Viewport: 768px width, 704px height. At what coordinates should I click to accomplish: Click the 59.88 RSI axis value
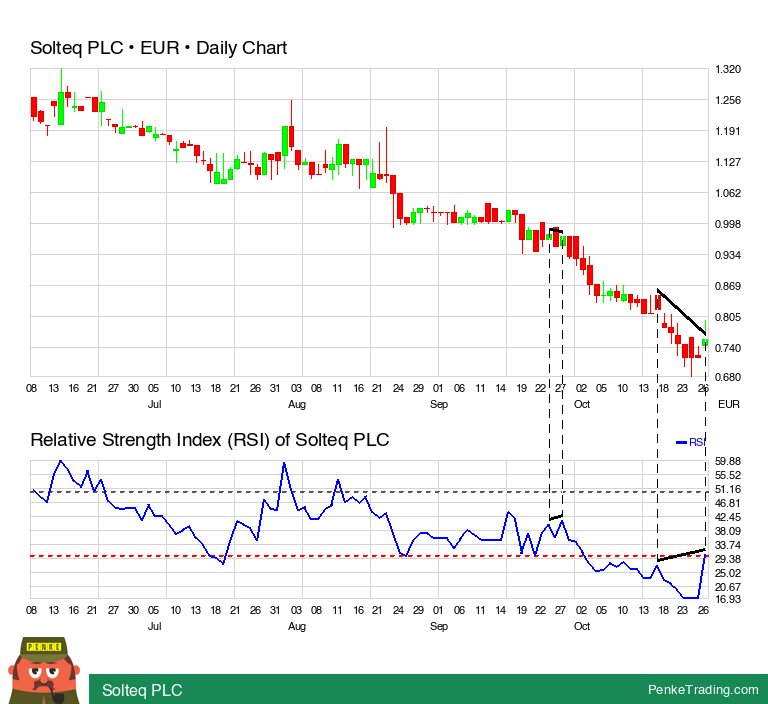pyautogui.click(x=728, y=461)
